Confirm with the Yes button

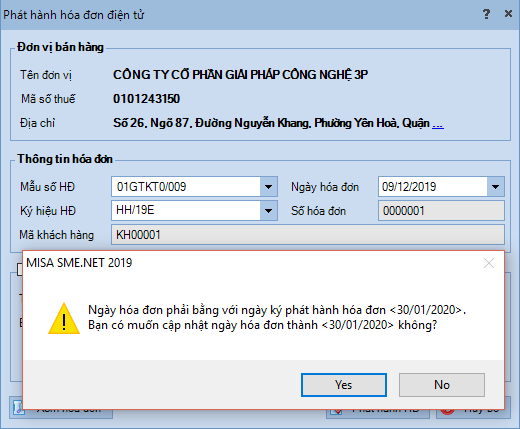click(344, 385)
